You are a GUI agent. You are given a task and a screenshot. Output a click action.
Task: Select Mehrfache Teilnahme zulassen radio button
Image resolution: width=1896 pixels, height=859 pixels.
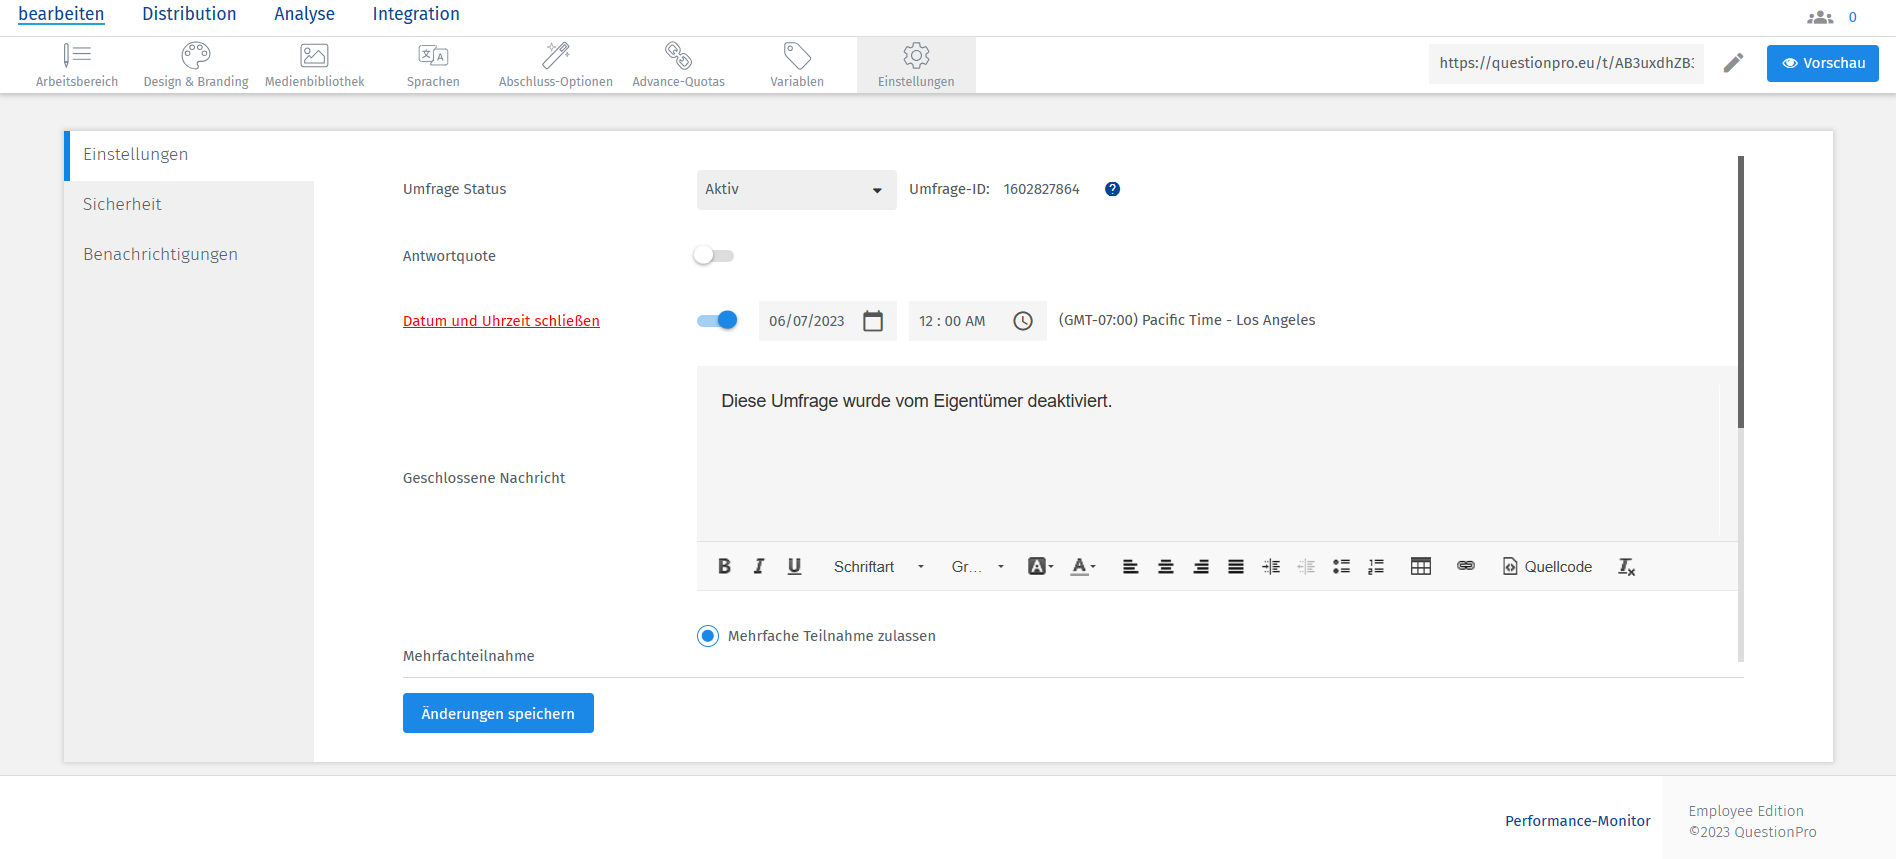click(708, 636)
